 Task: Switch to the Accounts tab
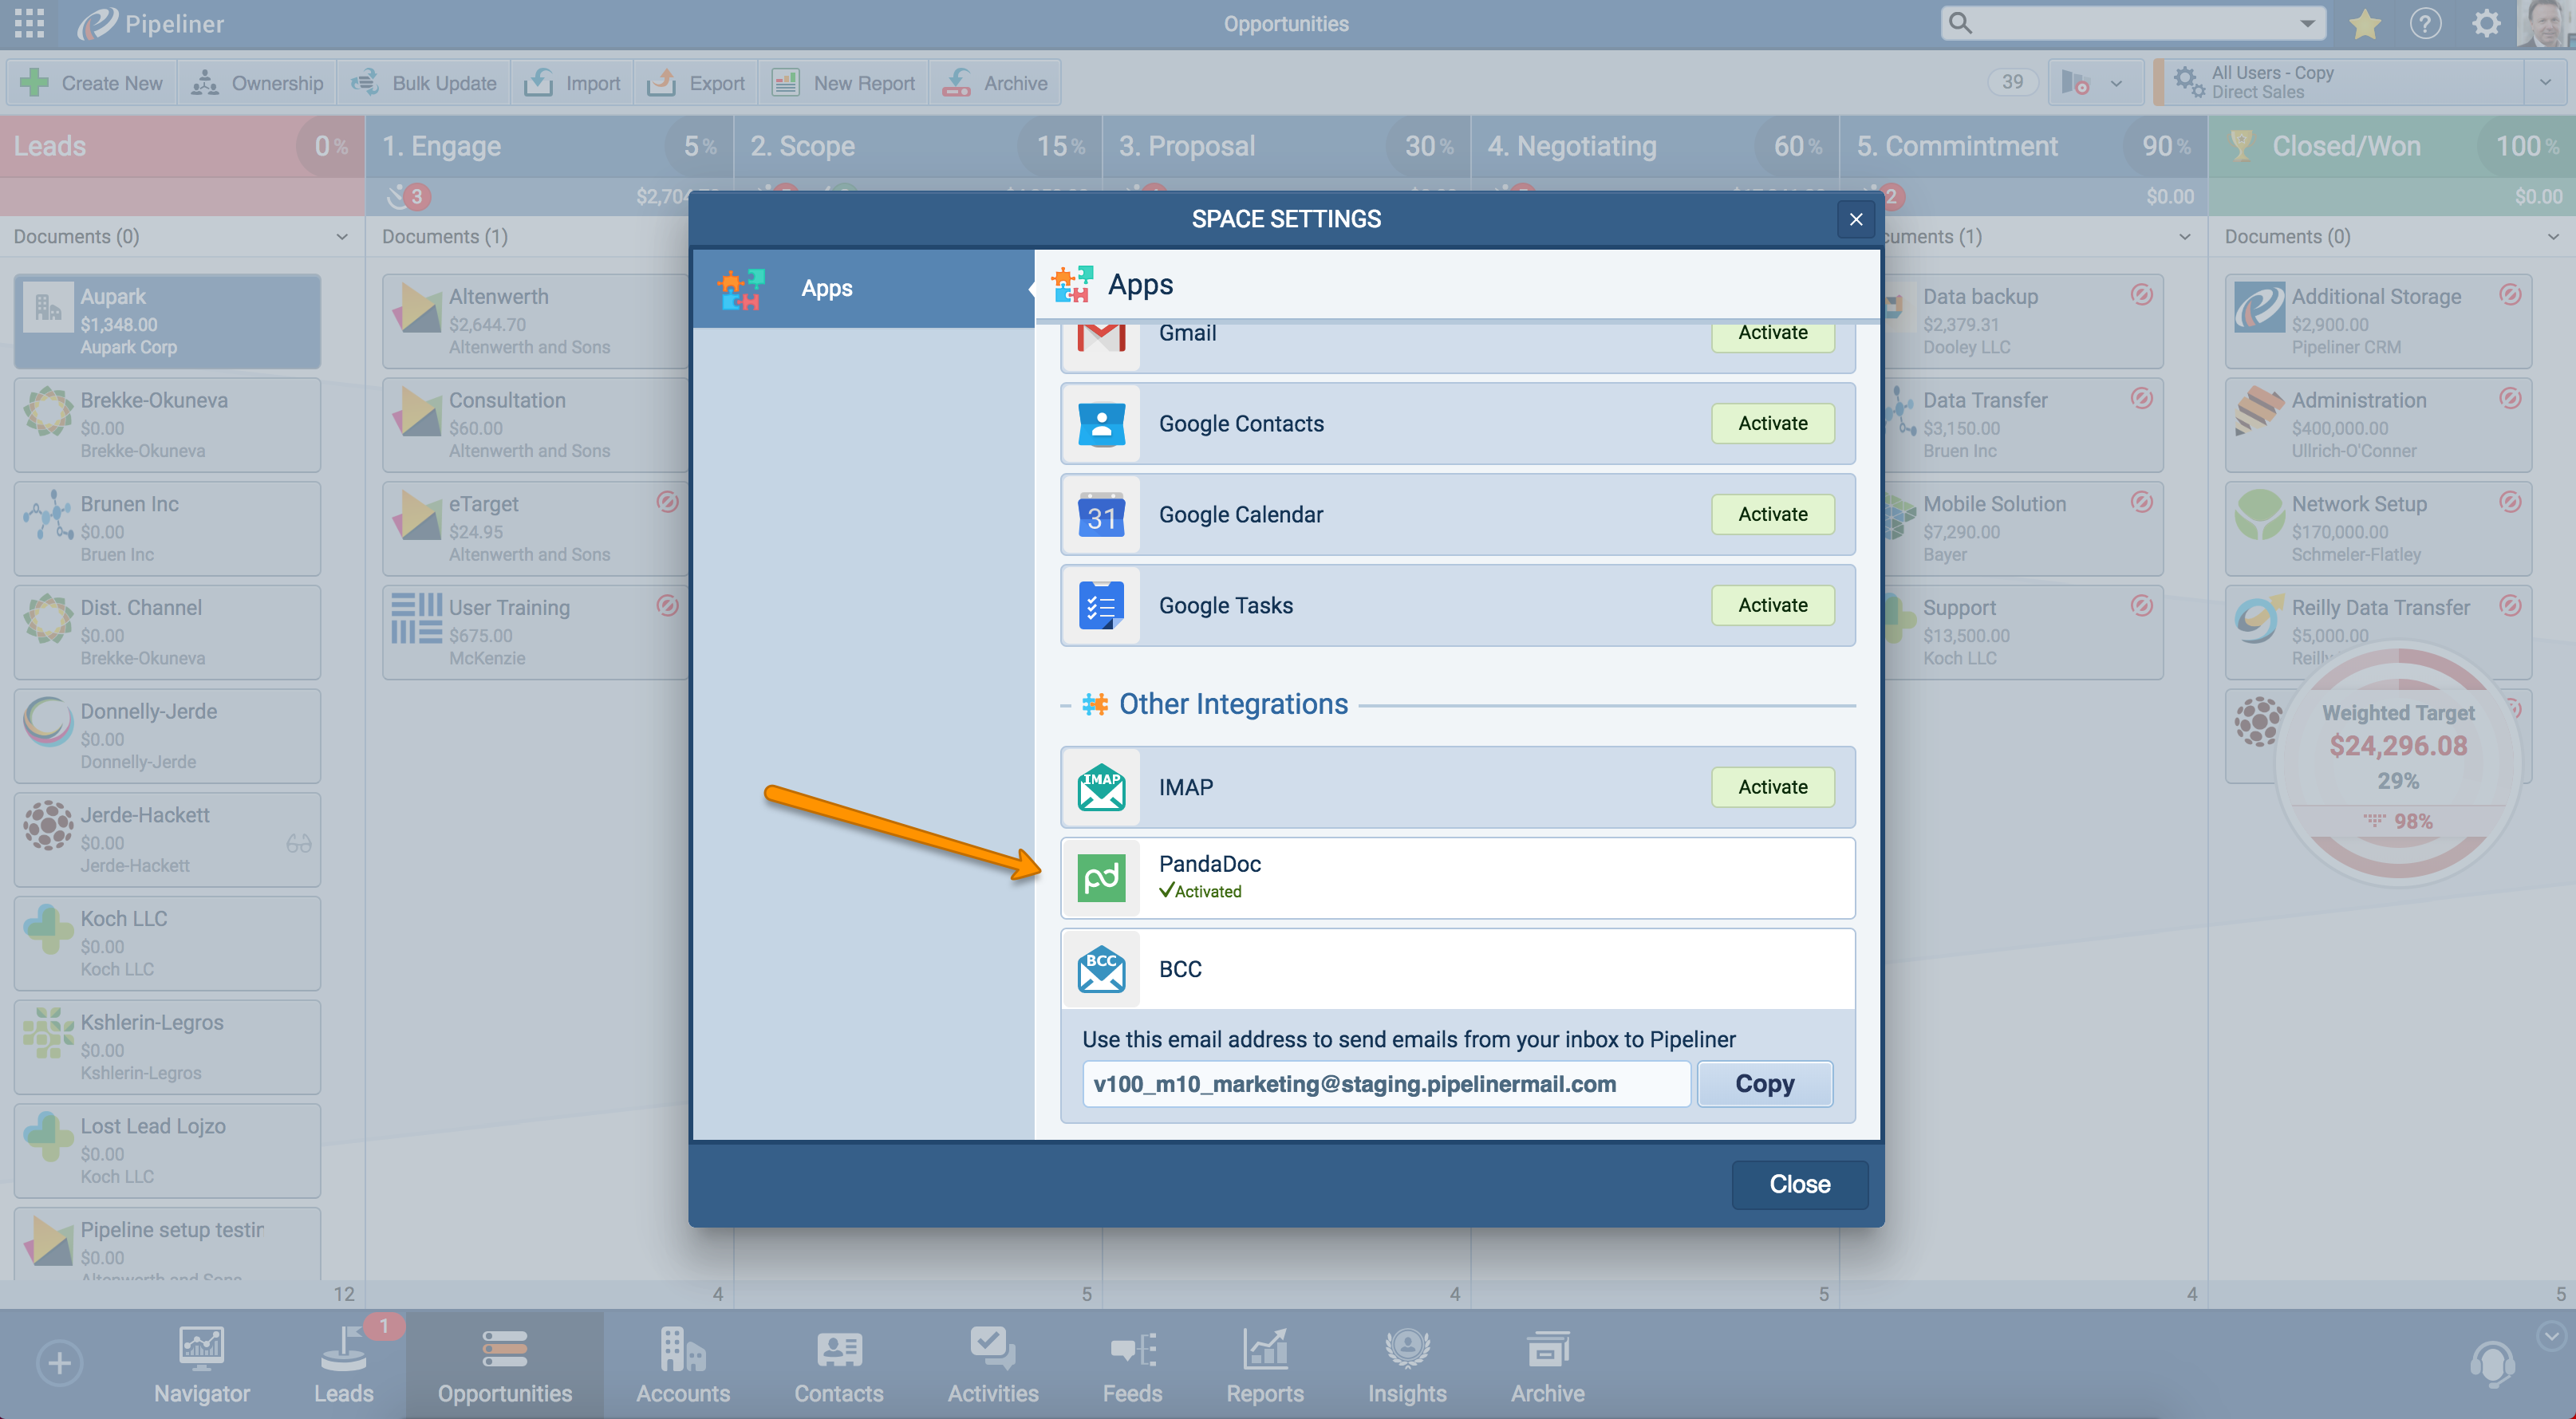point(683,1365)
